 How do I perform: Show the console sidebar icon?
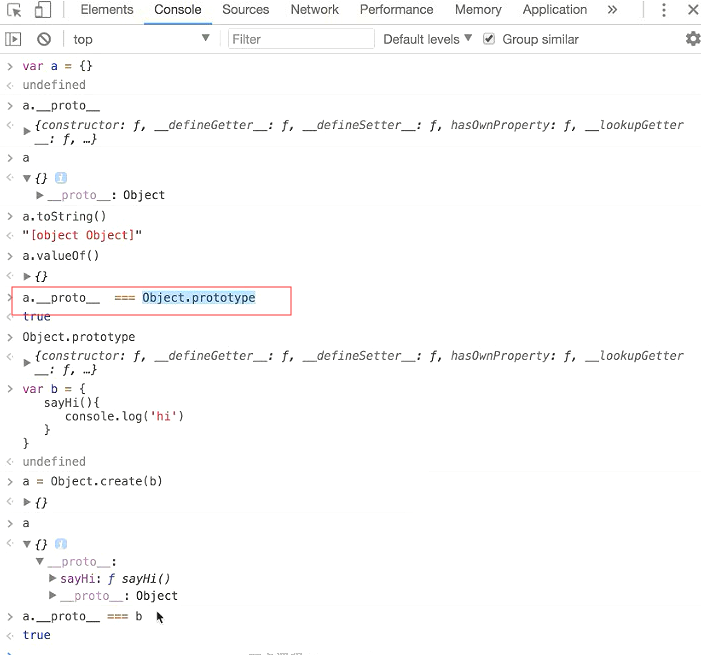13,39
